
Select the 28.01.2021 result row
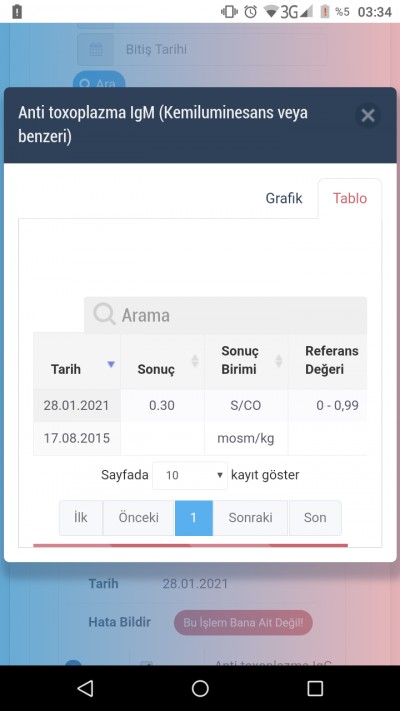pyautogui.click(x=200, y=405)
